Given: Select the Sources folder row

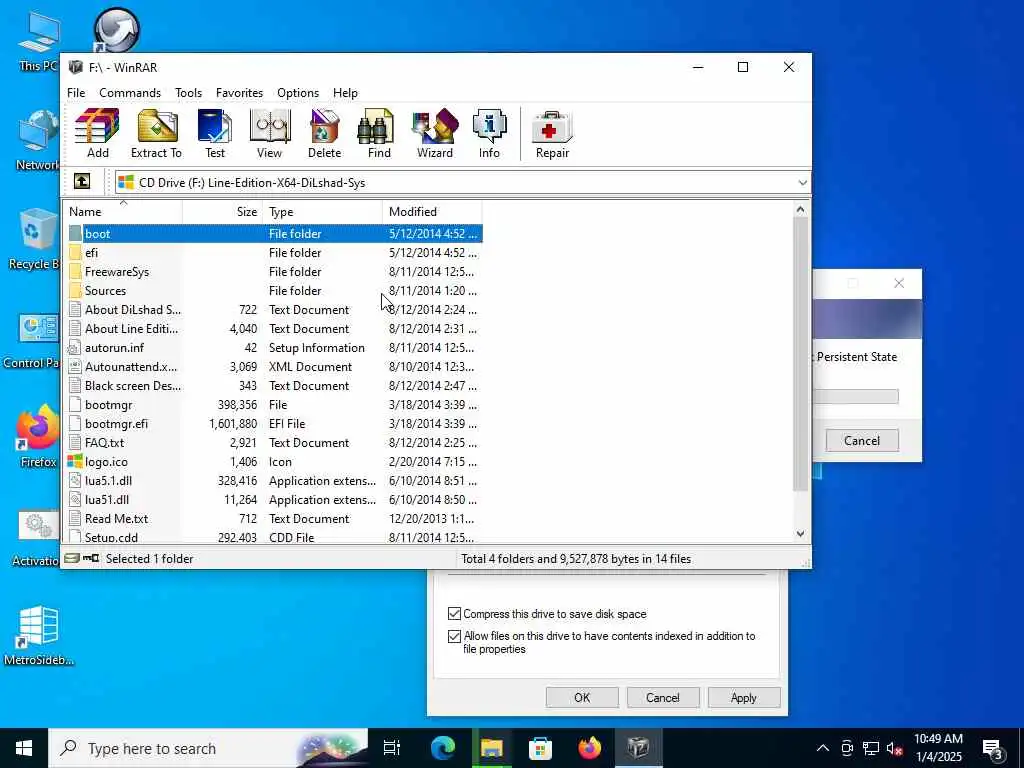Looking at the screenshot, I should tap(274, 291).
